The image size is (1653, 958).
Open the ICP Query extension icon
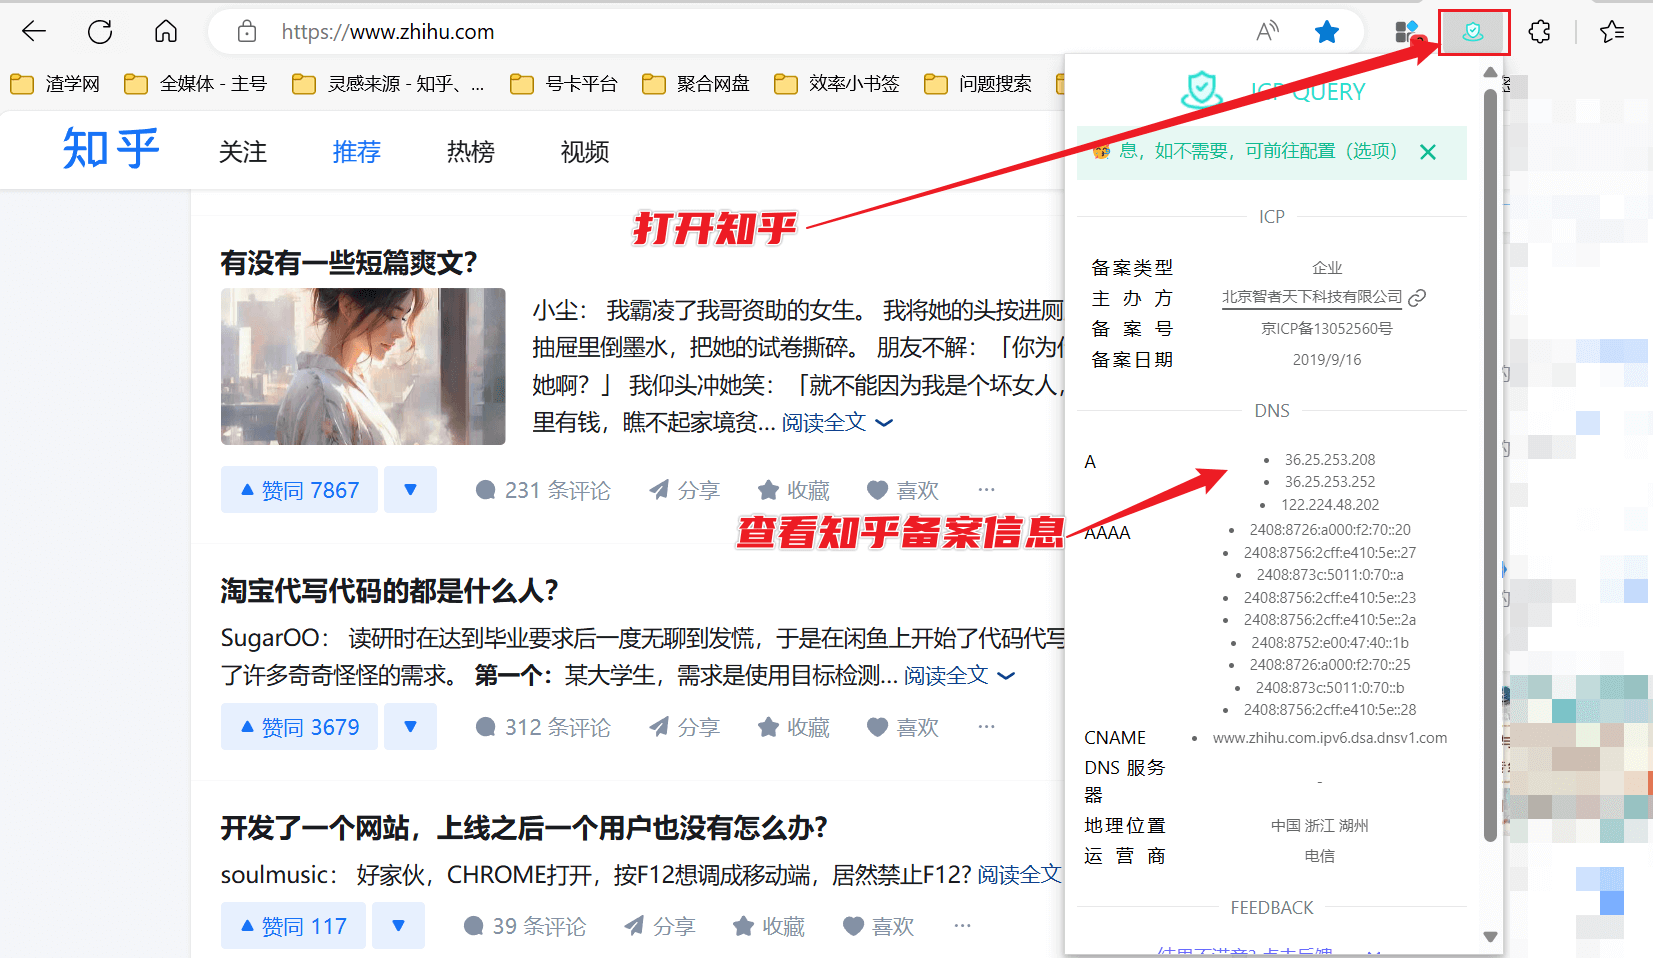point(1473,31)
